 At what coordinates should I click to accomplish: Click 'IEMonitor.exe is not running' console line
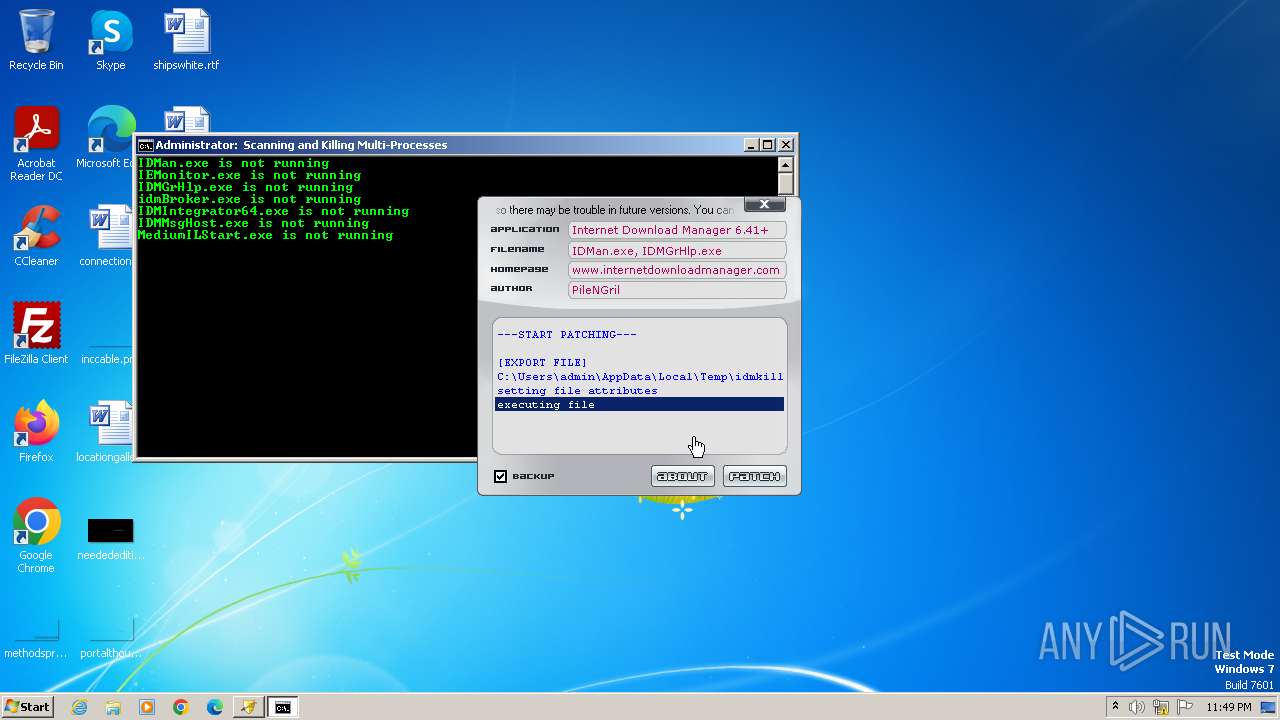249,175
